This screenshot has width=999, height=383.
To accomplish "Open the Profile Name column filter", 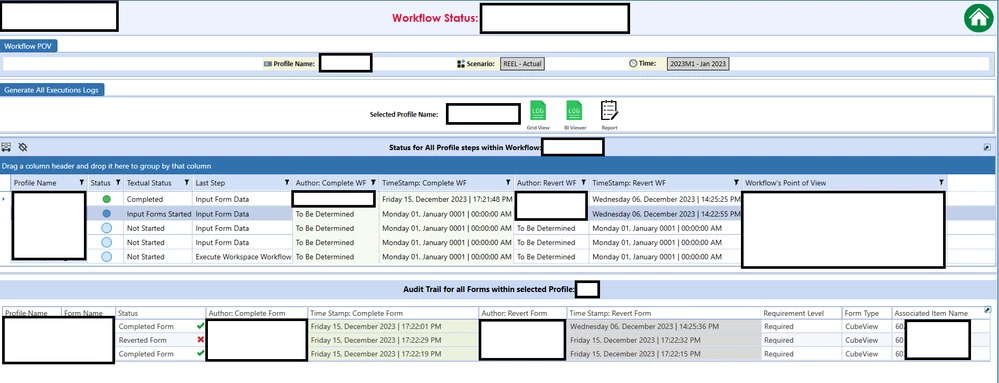I will (x=82, y=183).
